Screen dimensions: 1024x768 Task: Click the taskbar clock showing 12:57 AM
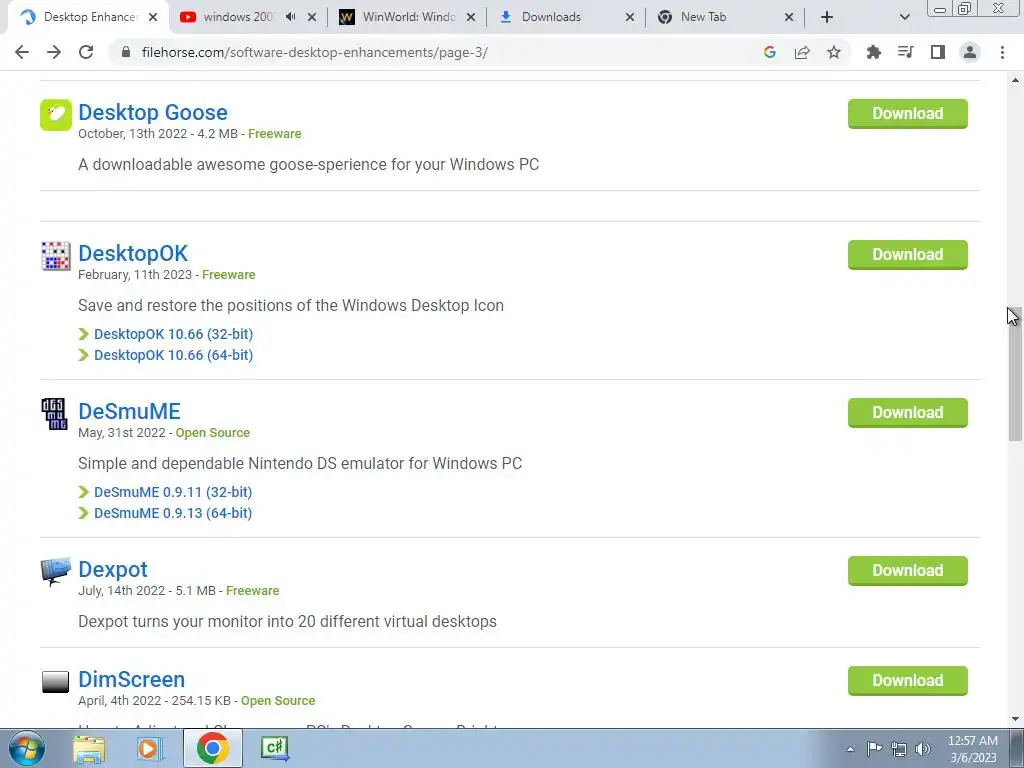(x=972, y=749)
